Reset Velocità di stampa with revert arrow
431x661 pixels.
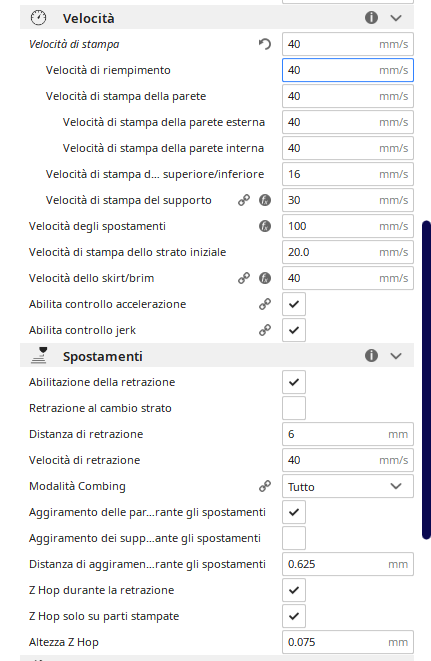pos(265,44)
